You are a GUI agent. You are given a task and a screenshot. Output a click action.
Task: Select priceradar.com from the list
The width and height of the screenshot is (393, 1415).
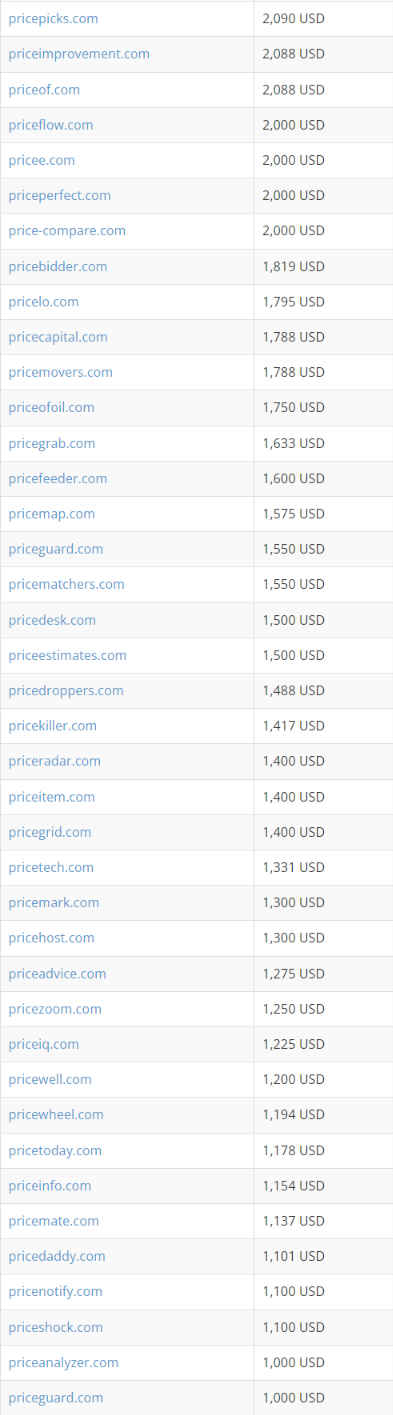(55, 761)
